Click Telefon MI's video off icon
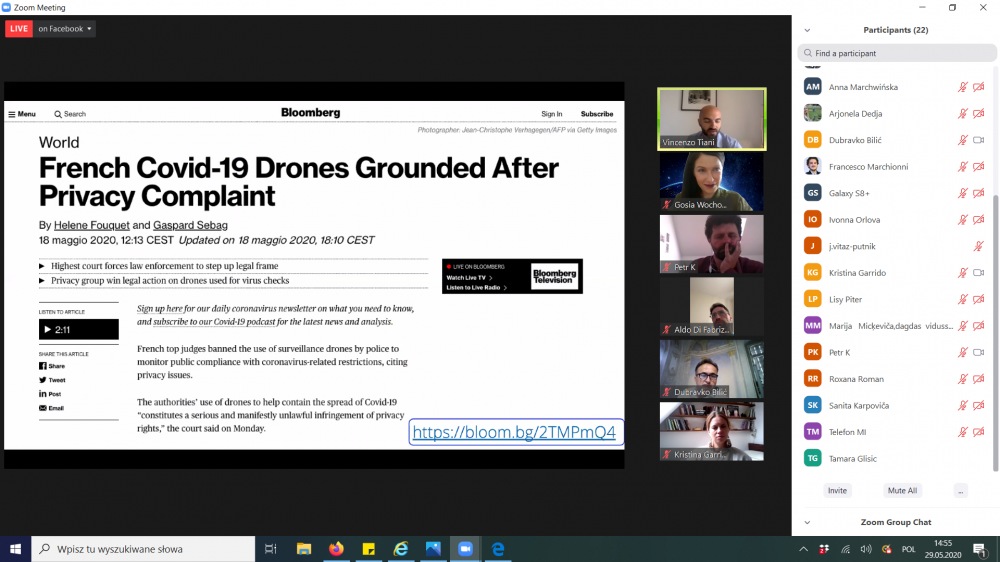Screen dimensions: 1000x562 (978, 432)
